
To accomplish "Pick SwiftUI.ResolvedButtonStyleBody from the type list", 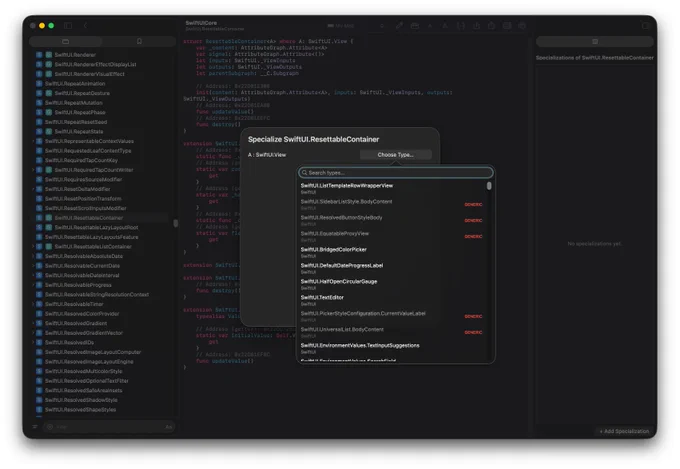I will click(392, 220).
